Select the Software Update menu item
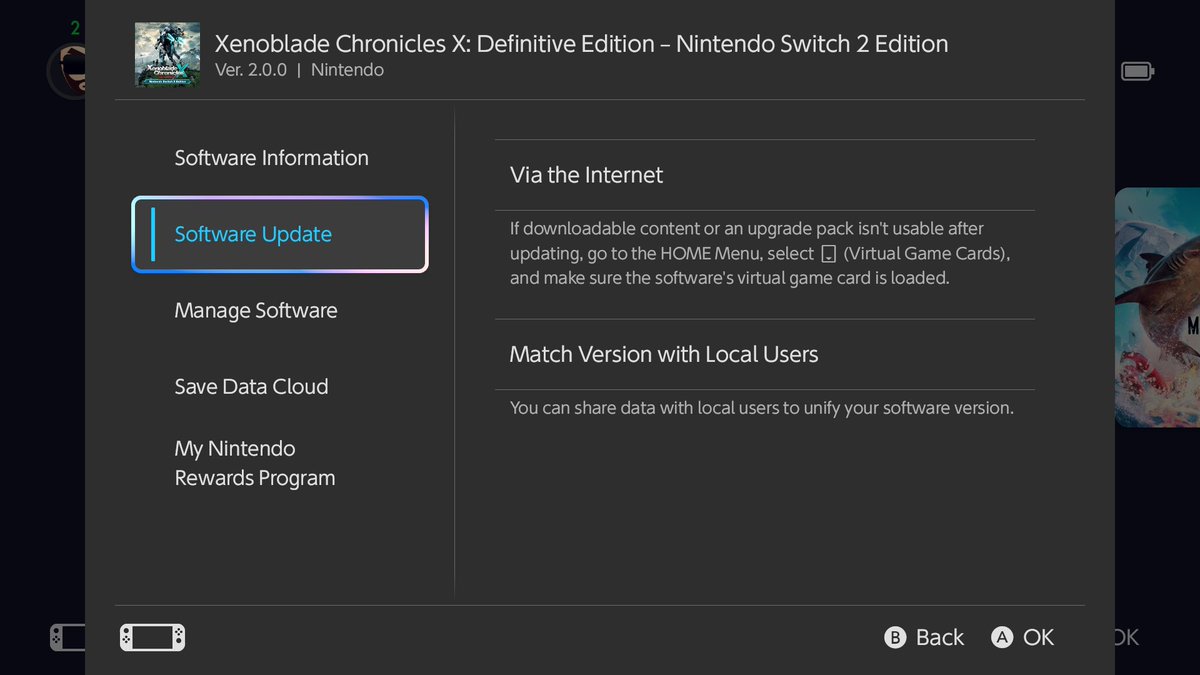The height and width of the screenshot is (675, 1200). pos(280,234)
